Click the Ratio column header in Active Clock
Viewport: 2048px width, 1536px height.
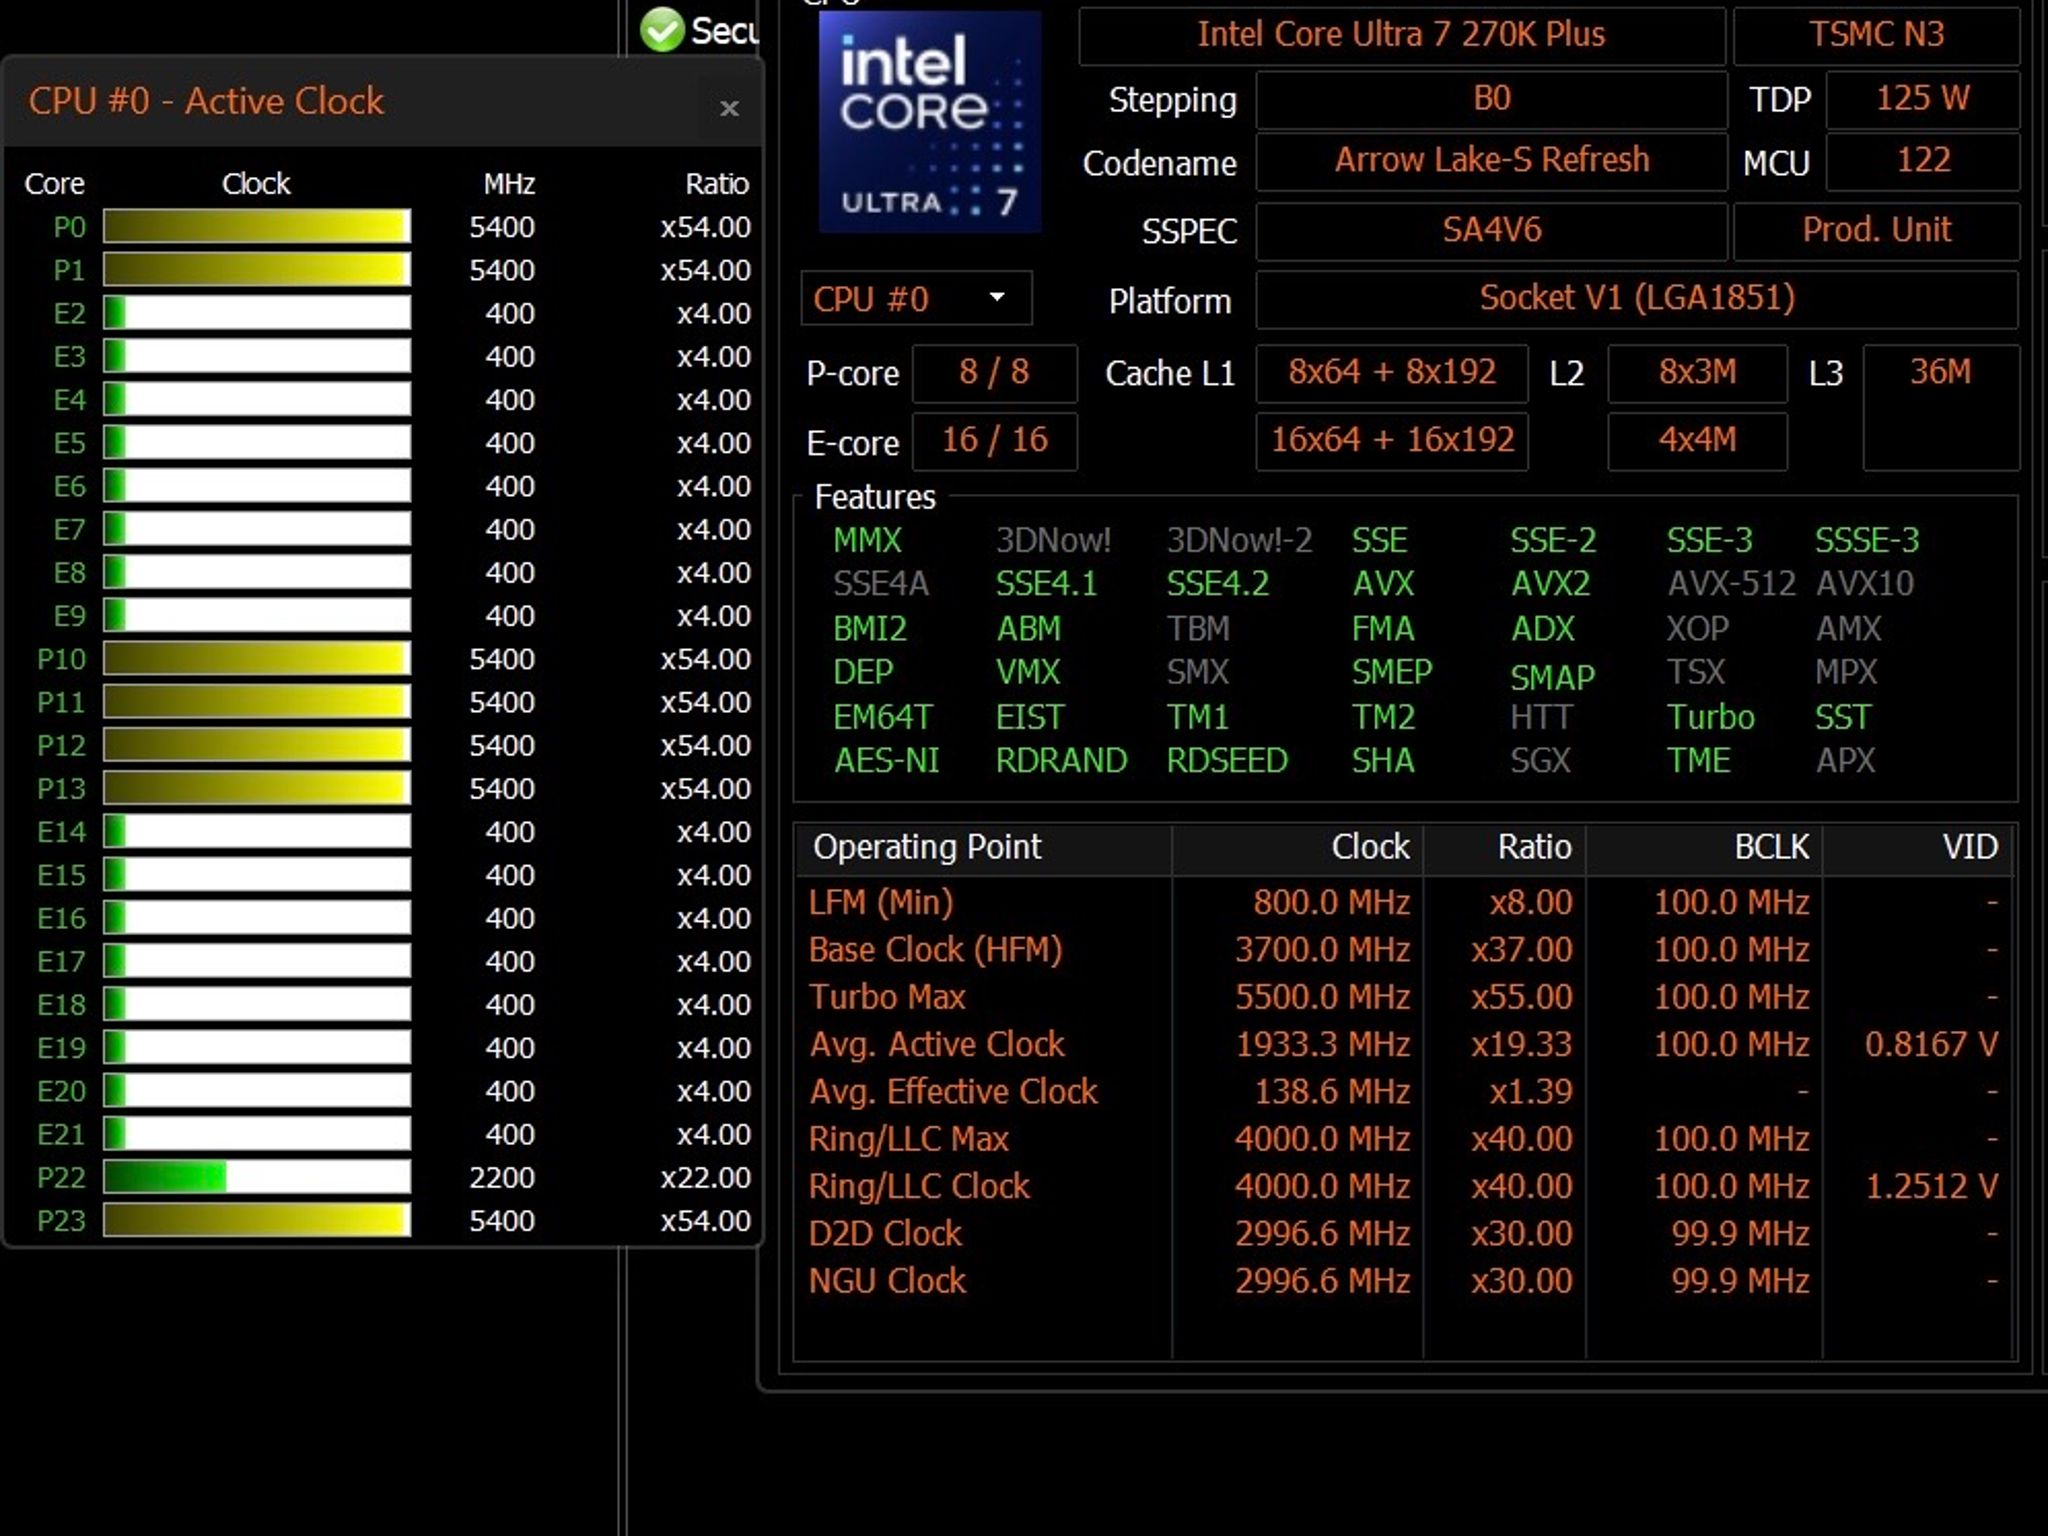click(x=717, y=184)
